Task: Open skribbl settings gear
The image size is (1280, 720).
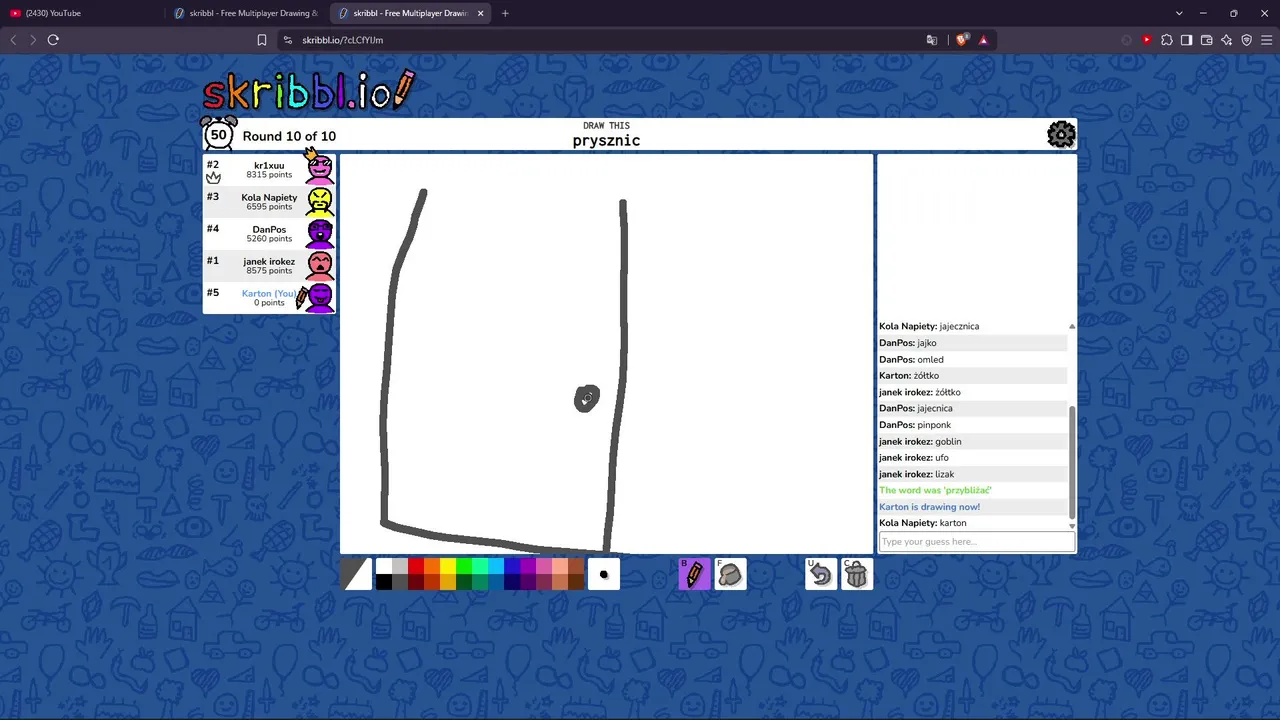Action: (1061, 134)
